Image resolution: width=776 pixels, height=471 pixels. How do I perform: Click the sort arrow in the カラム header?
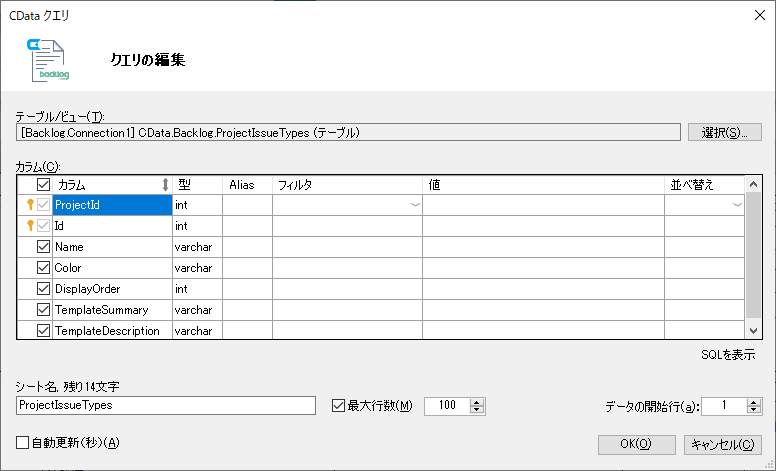pyautogui.click(x=165, y=185)
